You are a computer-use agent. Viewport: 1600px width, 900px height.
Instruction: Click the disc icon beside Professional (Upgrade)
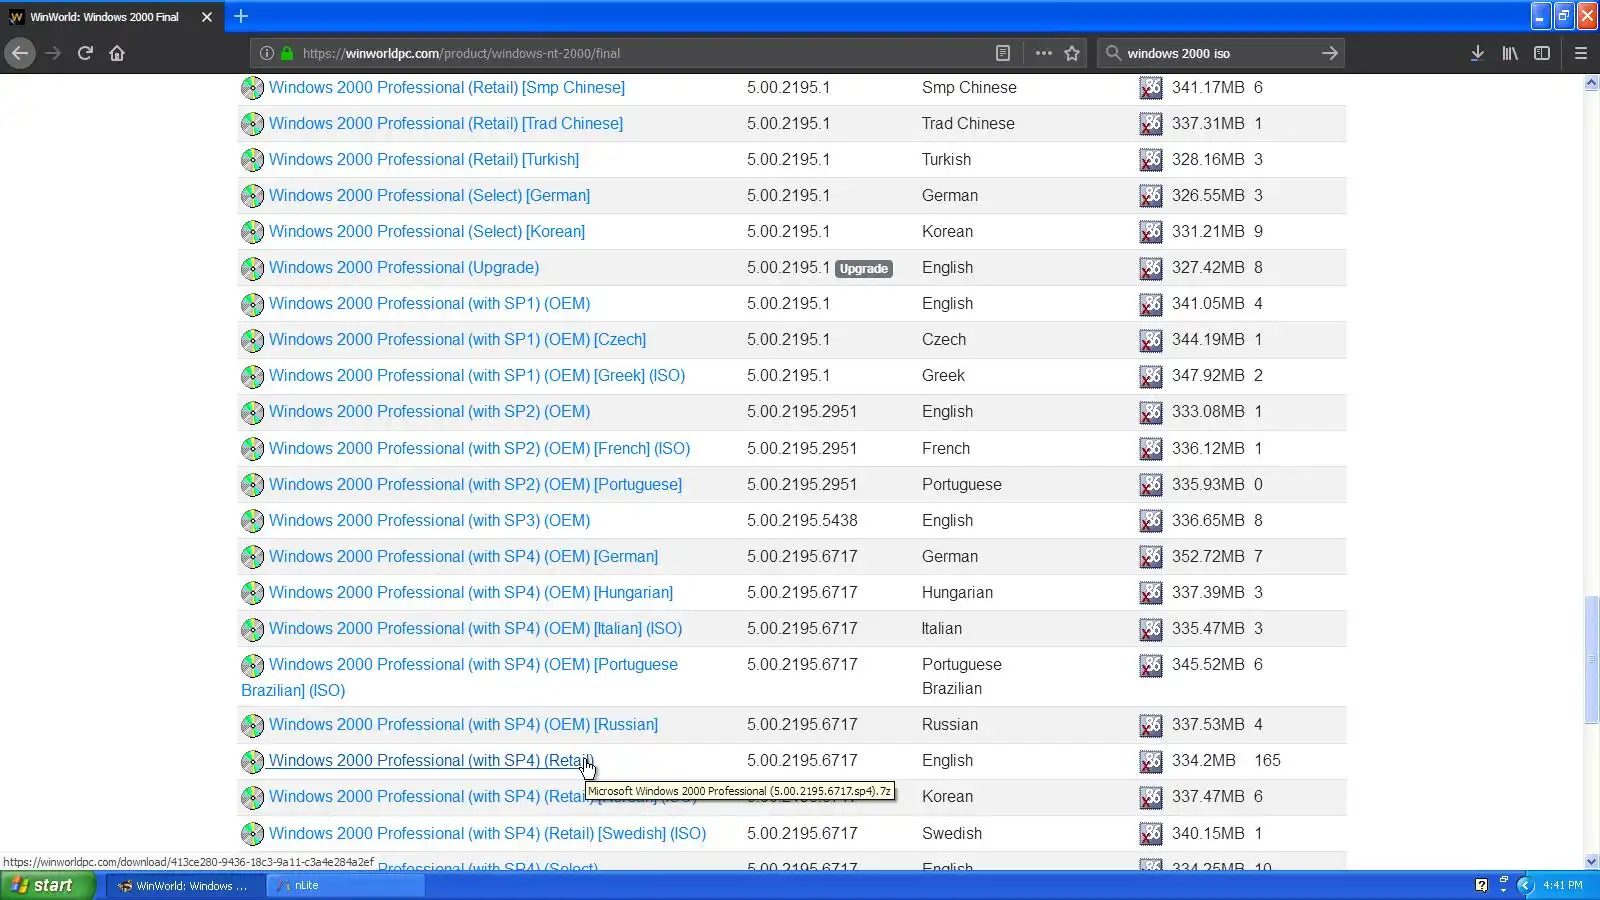[252, 268]
